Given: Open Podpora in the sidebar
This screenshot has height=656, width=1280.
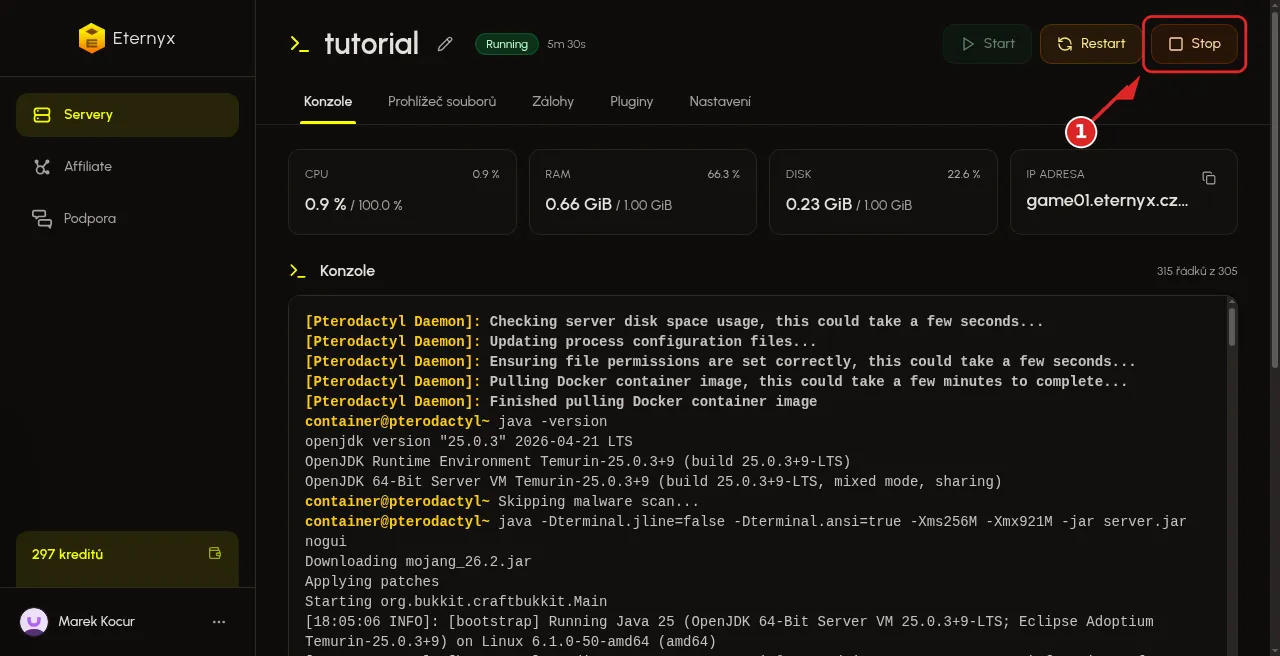Looking at the screenshot, I should point(127,219).
